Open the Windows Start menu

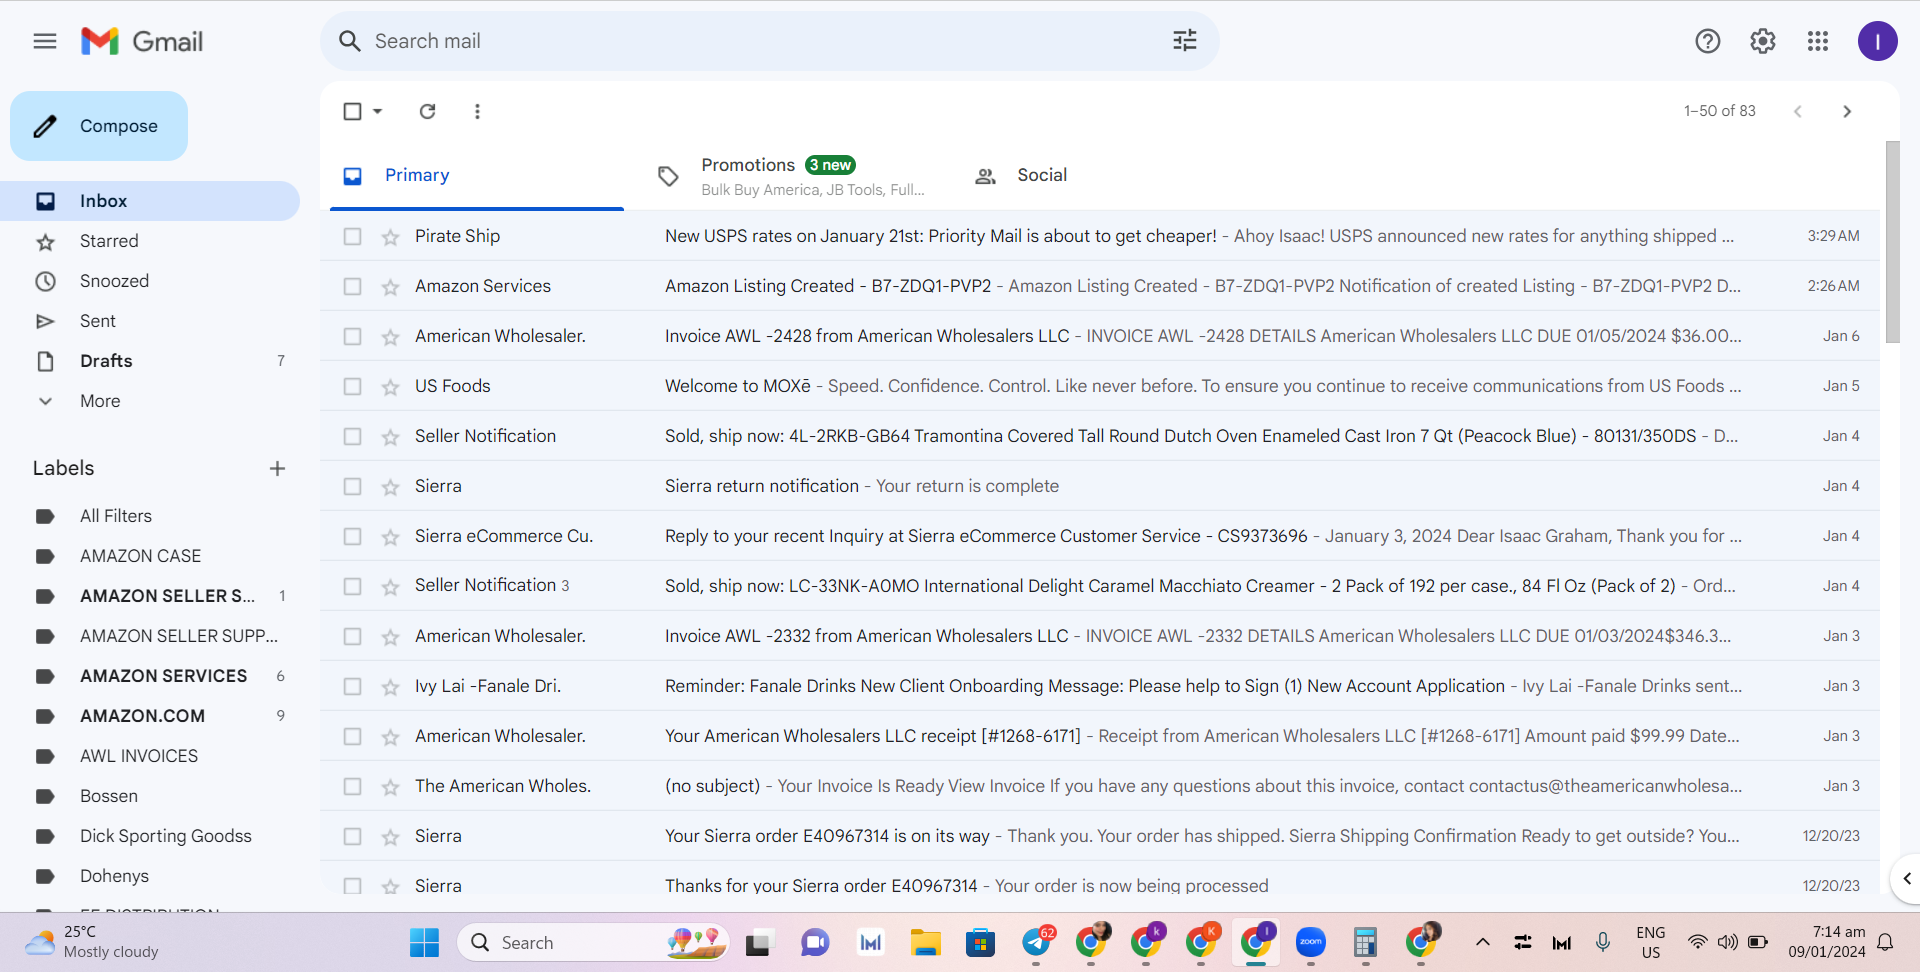pos(424,942)
